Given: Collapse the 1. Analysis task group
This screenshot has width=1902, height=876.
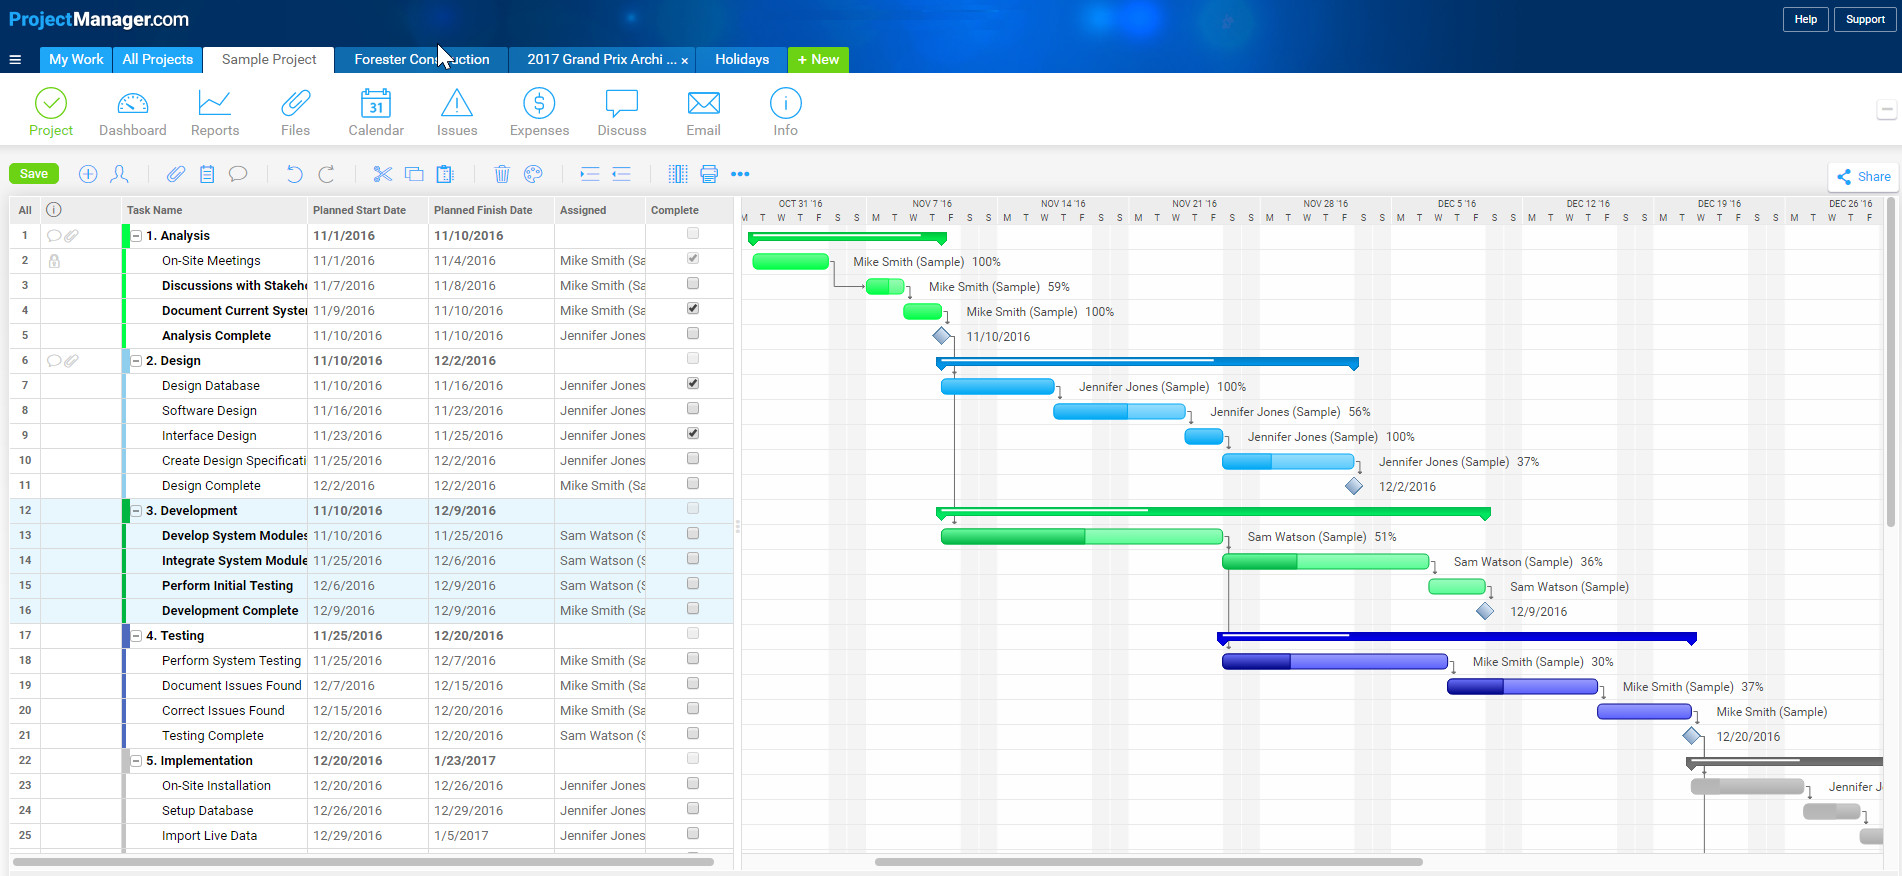Looking at the screenshot, I should 137,236.
